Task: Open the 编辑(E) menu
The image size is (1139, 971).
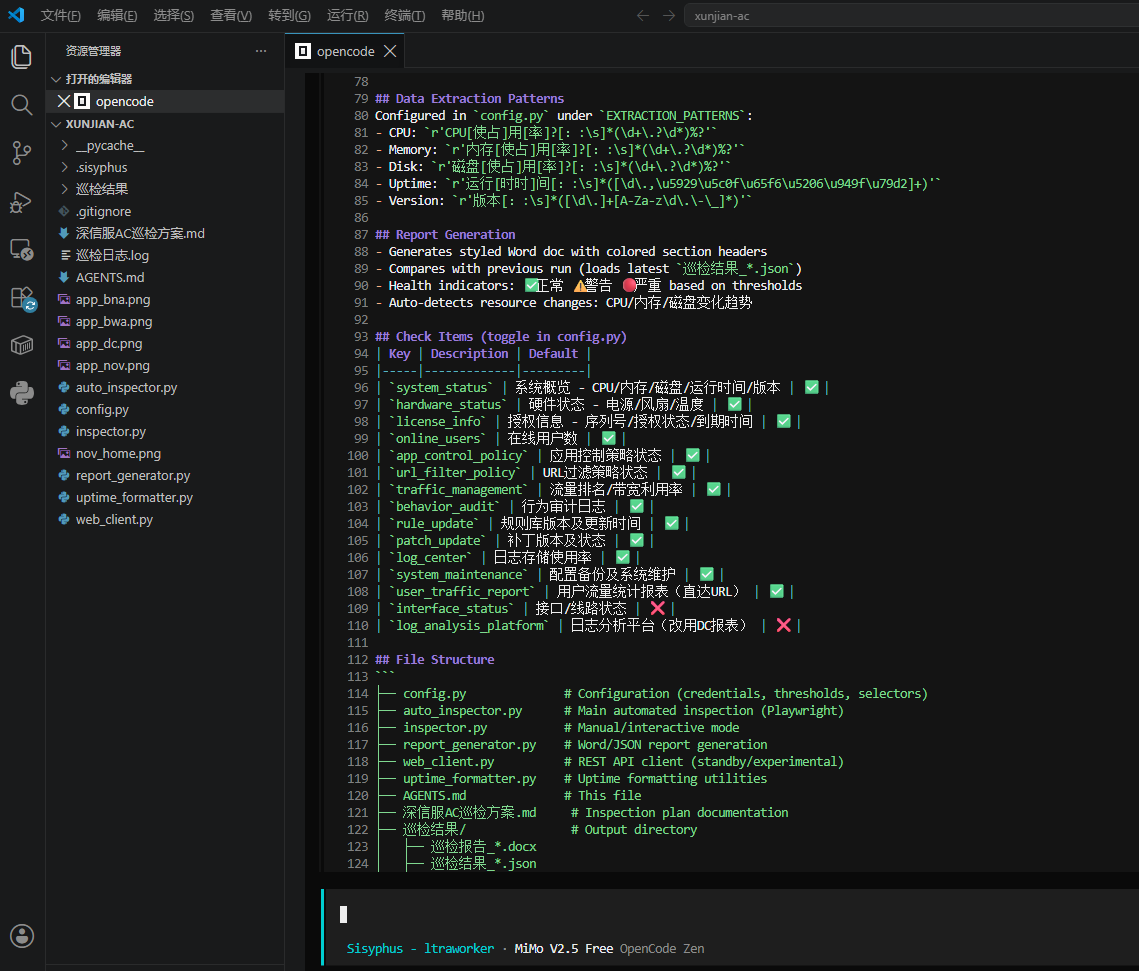Action: point(117,15)
